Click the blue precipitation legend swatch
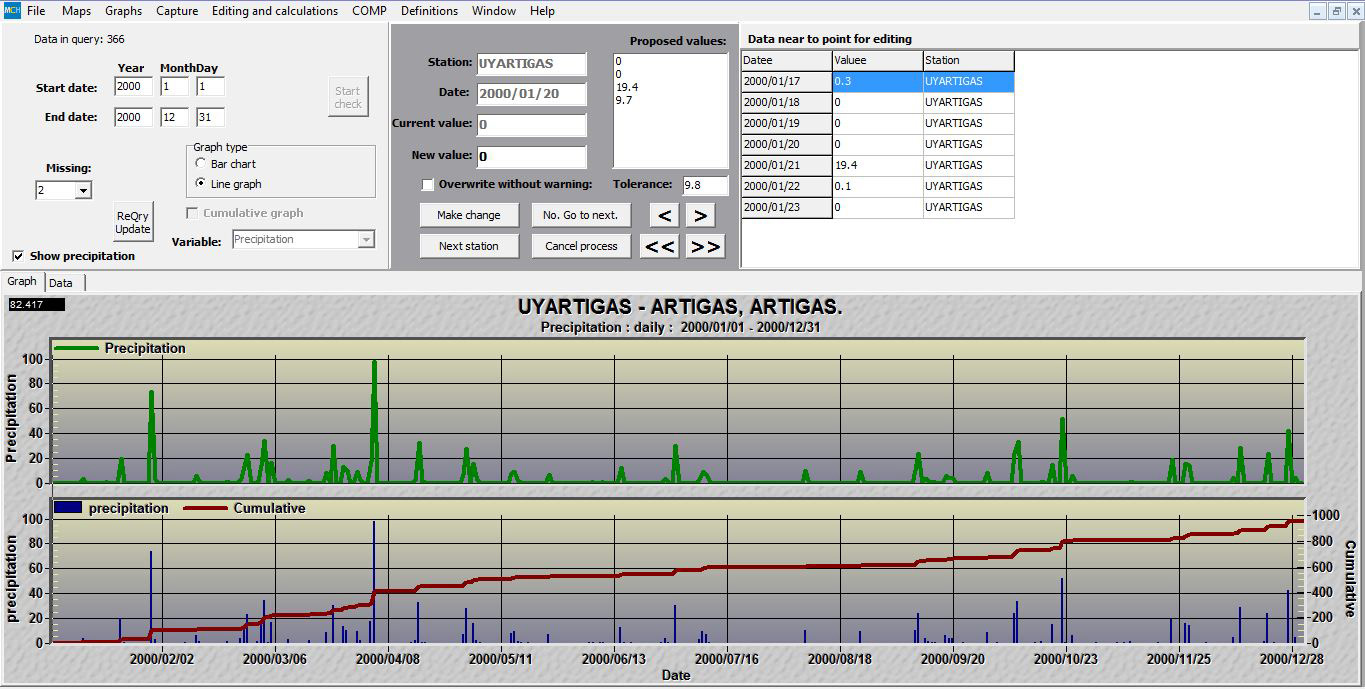 pyautogui.click(x=68, y=508)
